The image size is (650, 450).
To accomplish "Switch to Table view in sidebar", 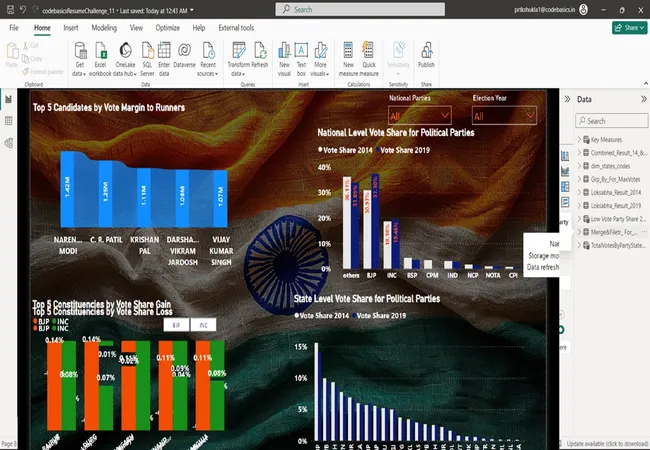I will (x=9, y=121).
